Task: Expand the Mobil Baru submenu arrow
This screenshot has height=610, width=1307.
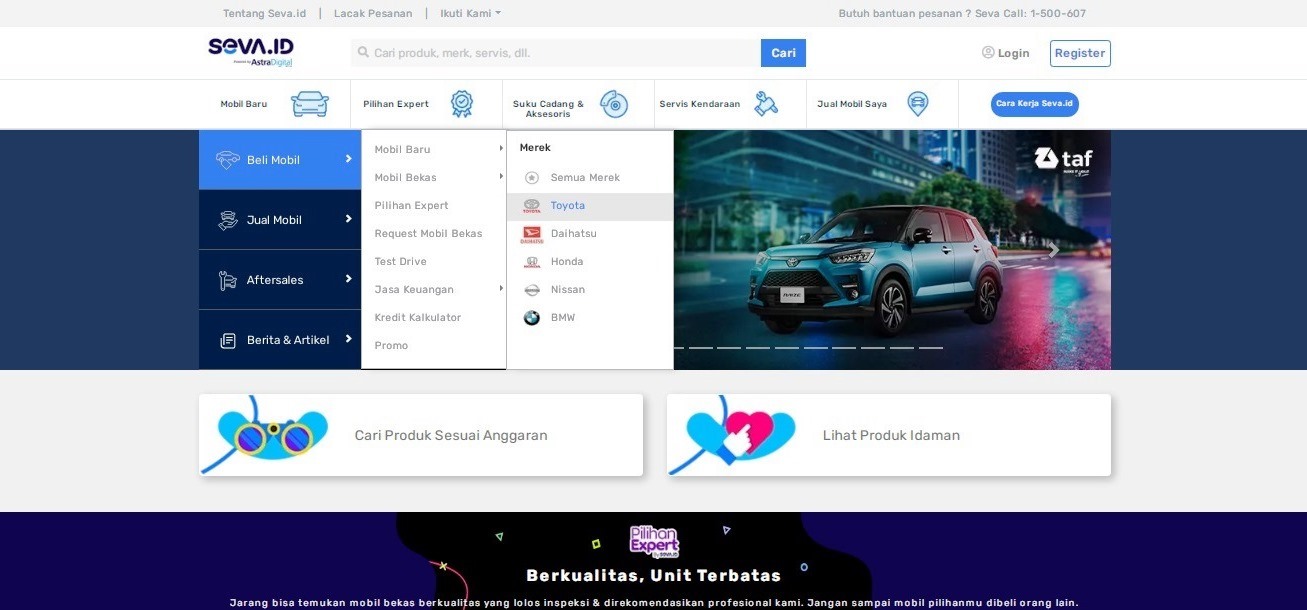Action: point(501,149)
